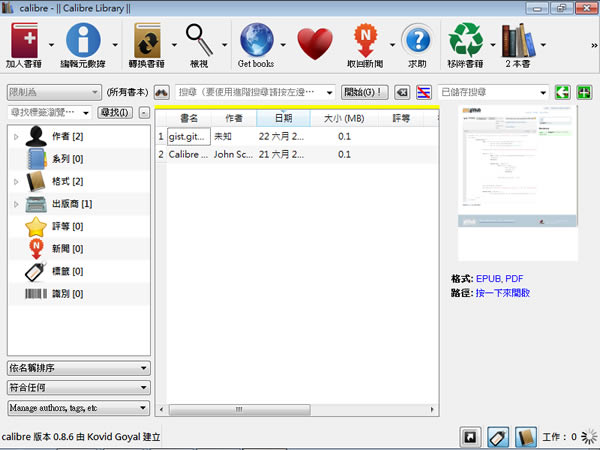Toggle the tag browser panel button
This screenshot has width=600, height=450.
pyautogui.click(x=497, y=437)
